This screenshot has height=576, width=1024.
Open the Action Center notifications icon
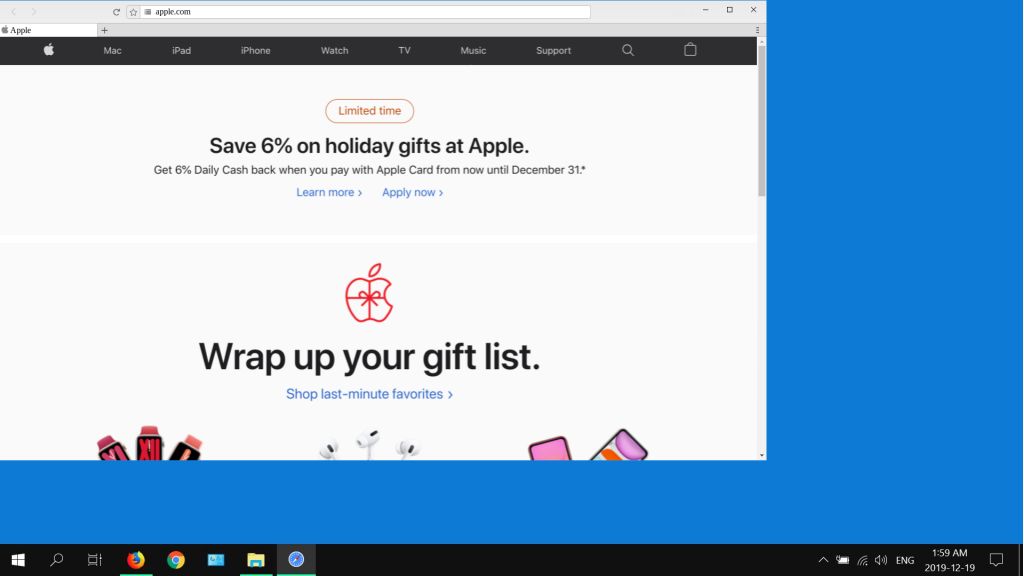[x=996, y=560]
